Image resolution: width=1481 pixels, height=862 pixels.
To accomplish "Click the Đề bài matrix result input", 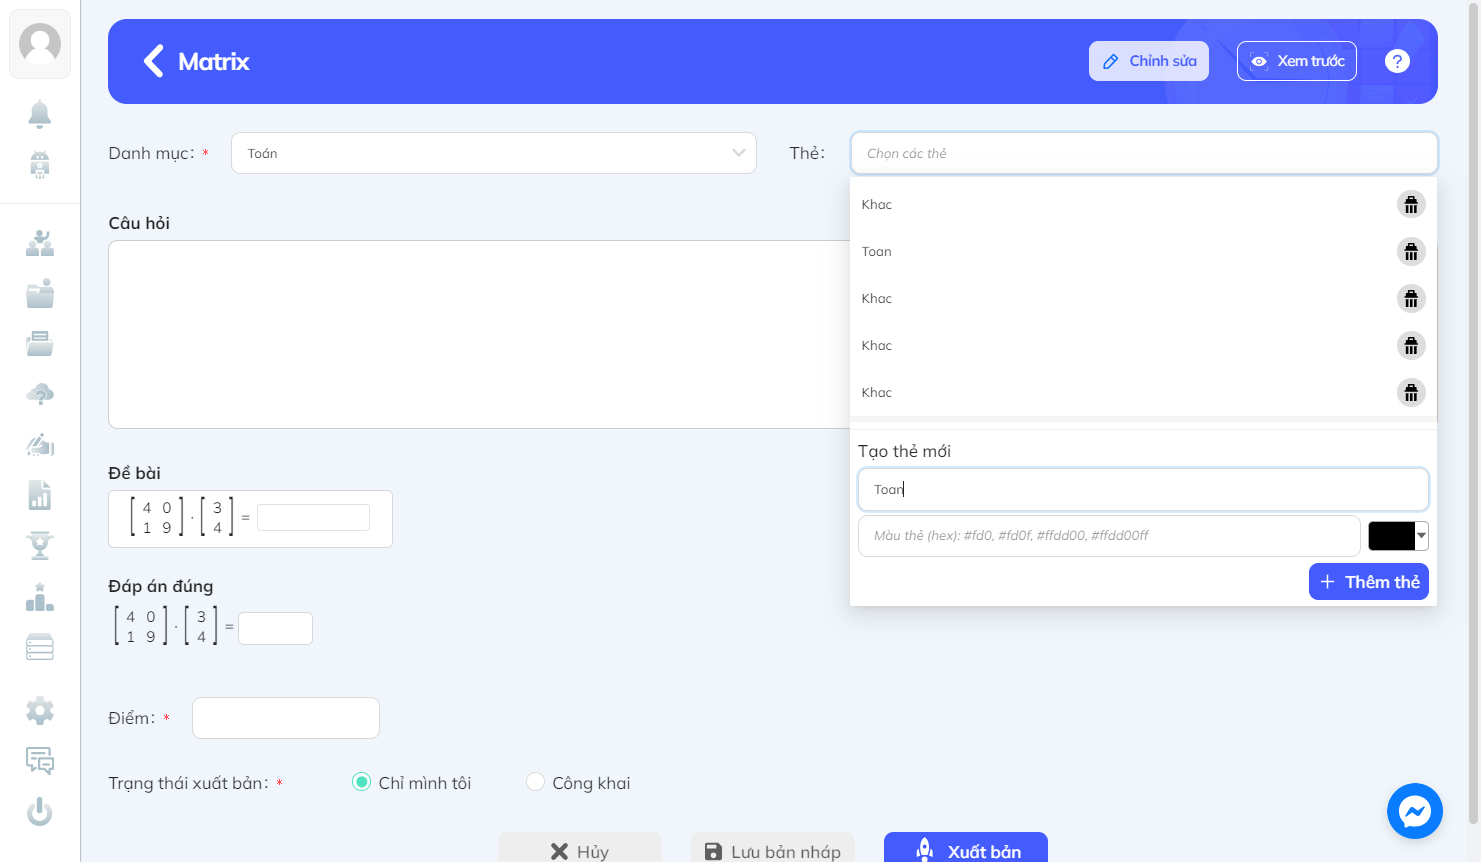I will [313, 517].
